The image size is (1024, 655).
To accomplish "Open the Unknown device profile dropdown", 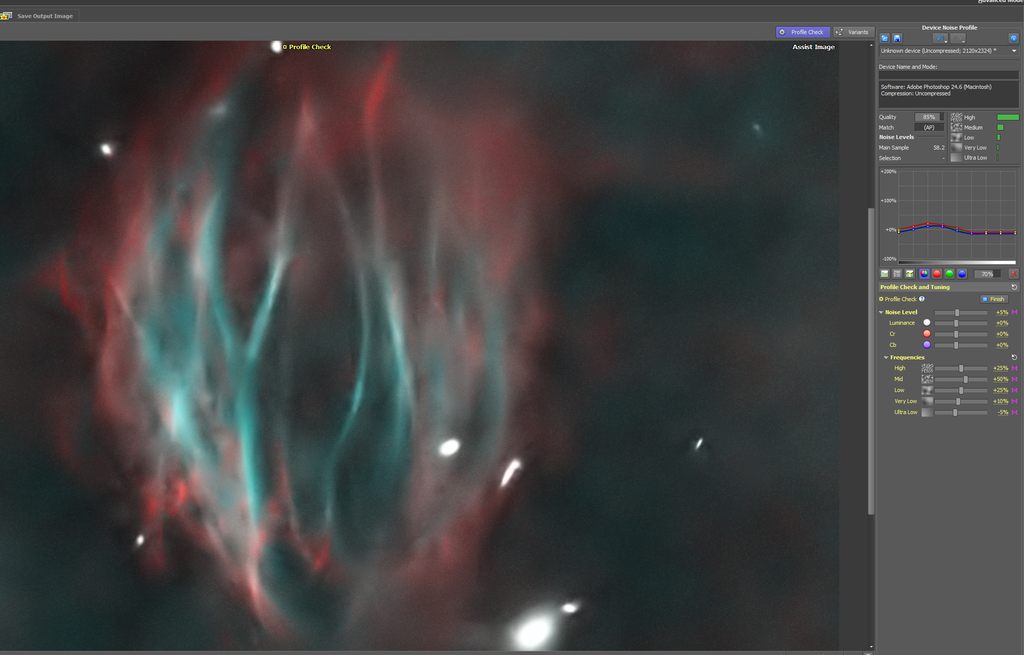I will point(1014,51).
